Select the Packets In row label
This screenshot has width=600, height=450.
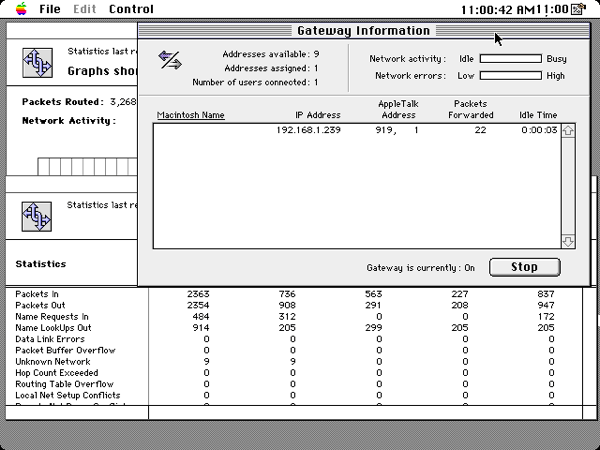tap(37, 294)
